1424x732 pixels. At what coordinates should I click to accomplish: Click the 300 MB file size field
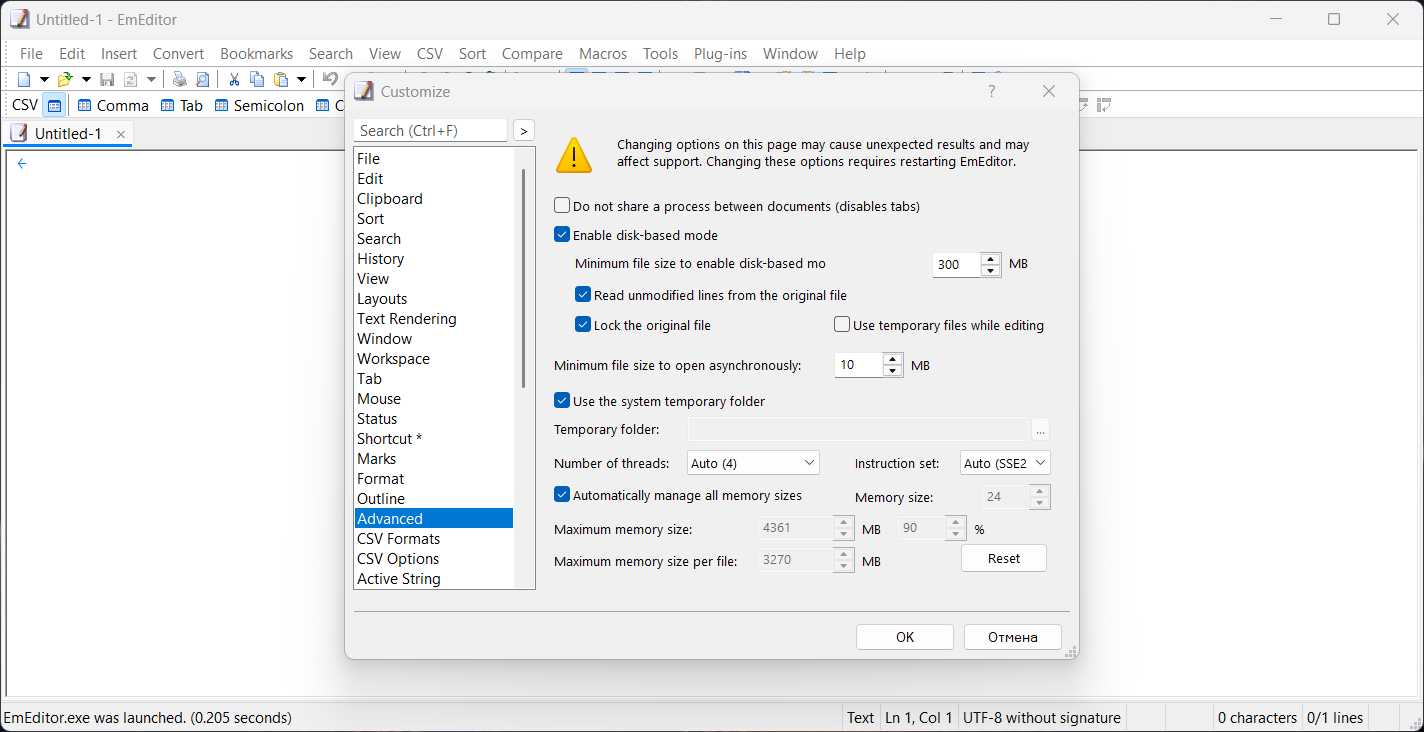click(x=957, y=265)
